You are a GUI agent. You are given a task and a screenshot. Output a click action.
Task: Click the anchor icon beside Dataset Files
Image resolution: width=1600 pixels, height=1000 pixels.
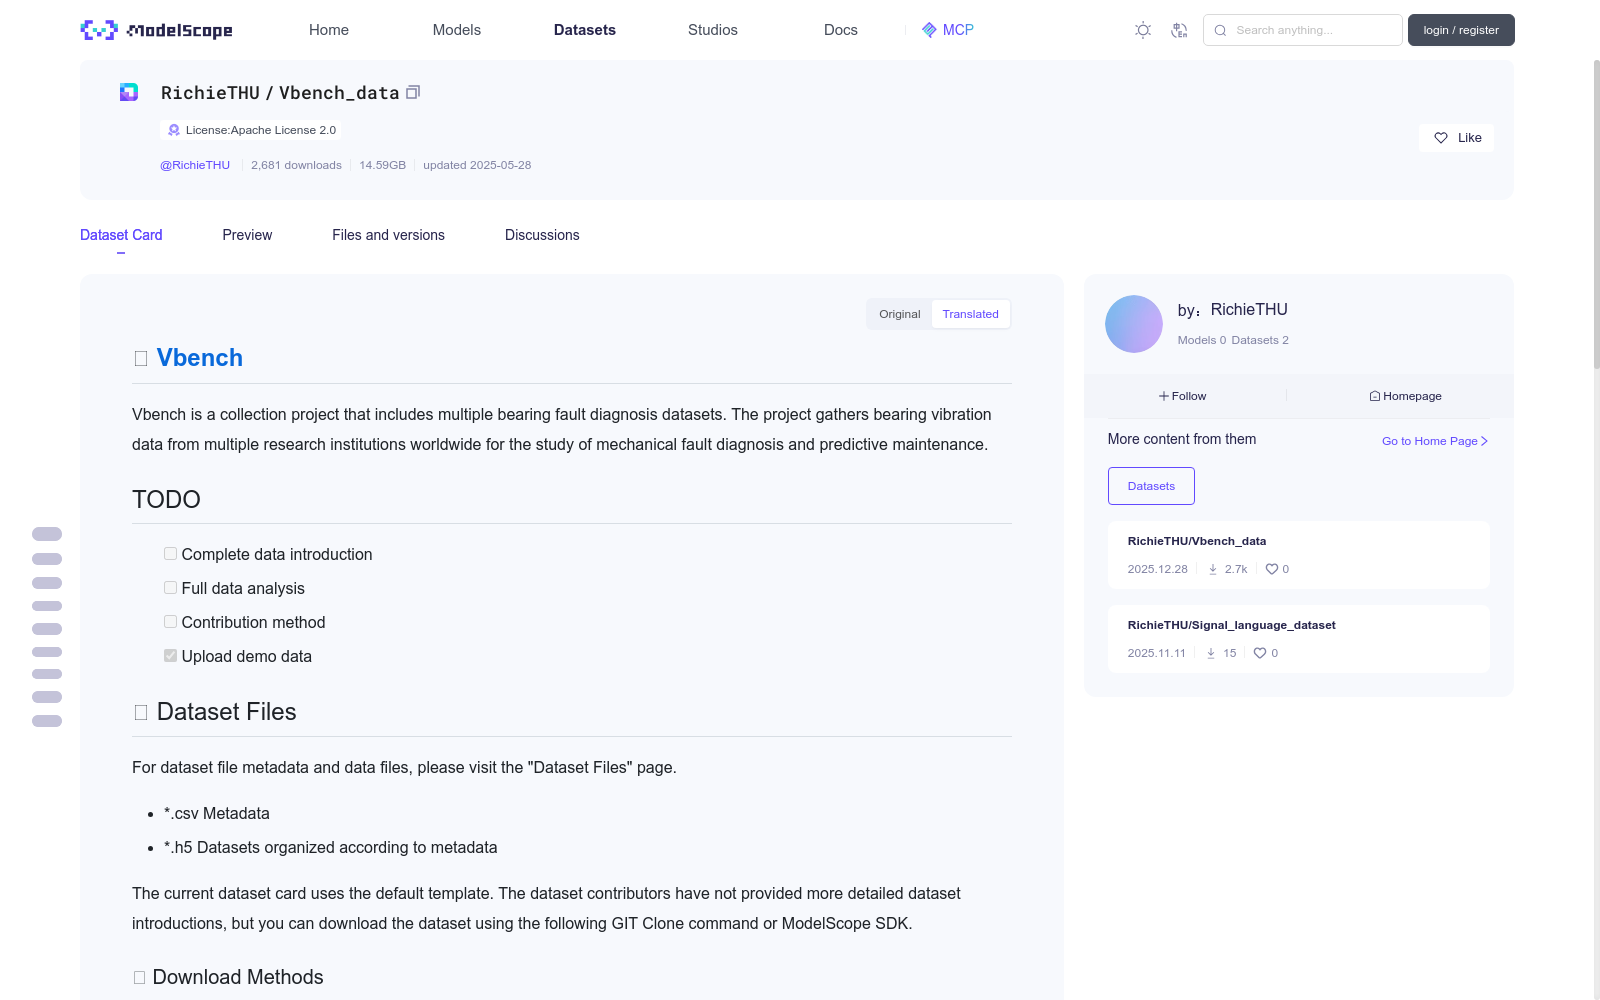[x=141, y=712]
